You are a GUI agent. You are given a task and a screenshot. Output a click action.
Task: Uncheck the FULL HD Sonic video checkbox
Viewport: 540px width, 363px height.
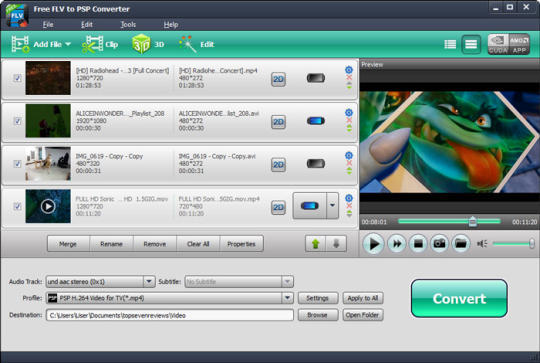click(x=17, y=206)
